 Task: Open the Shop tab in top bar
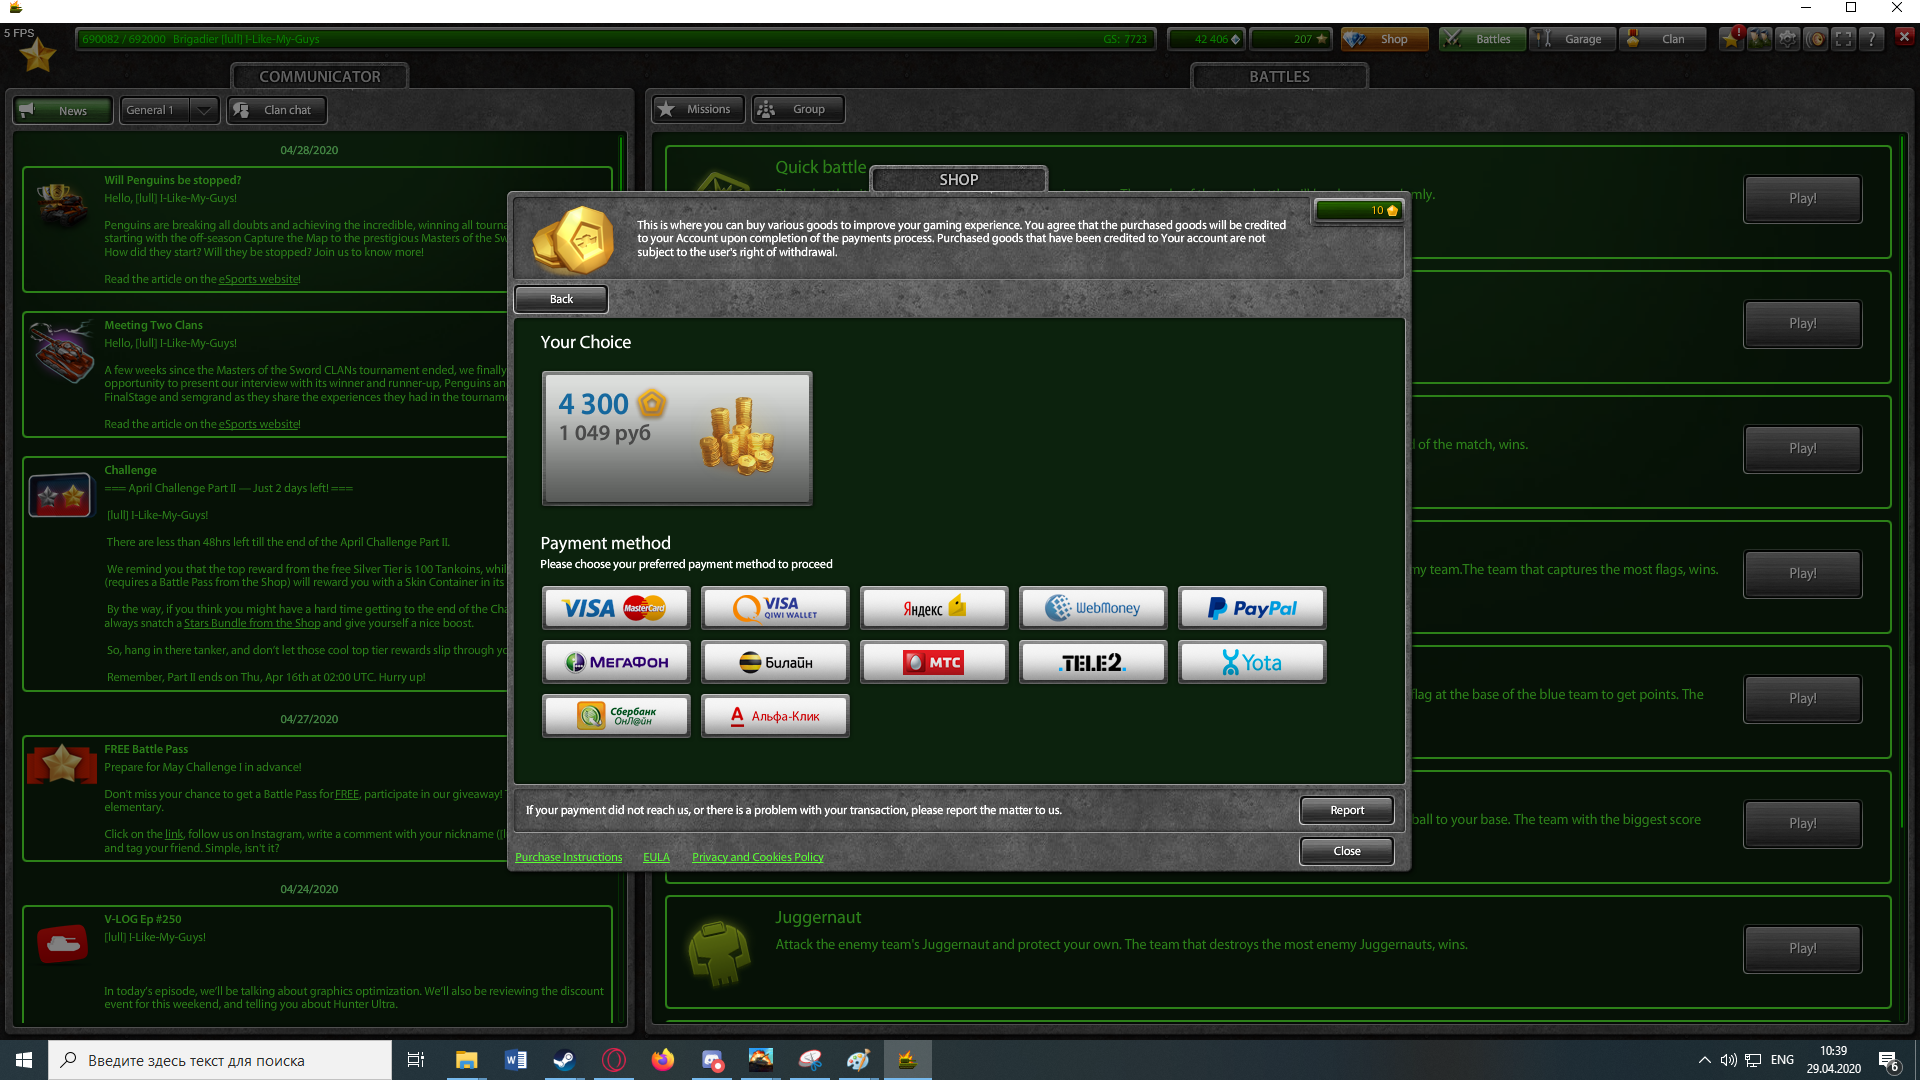(1385, 39)
